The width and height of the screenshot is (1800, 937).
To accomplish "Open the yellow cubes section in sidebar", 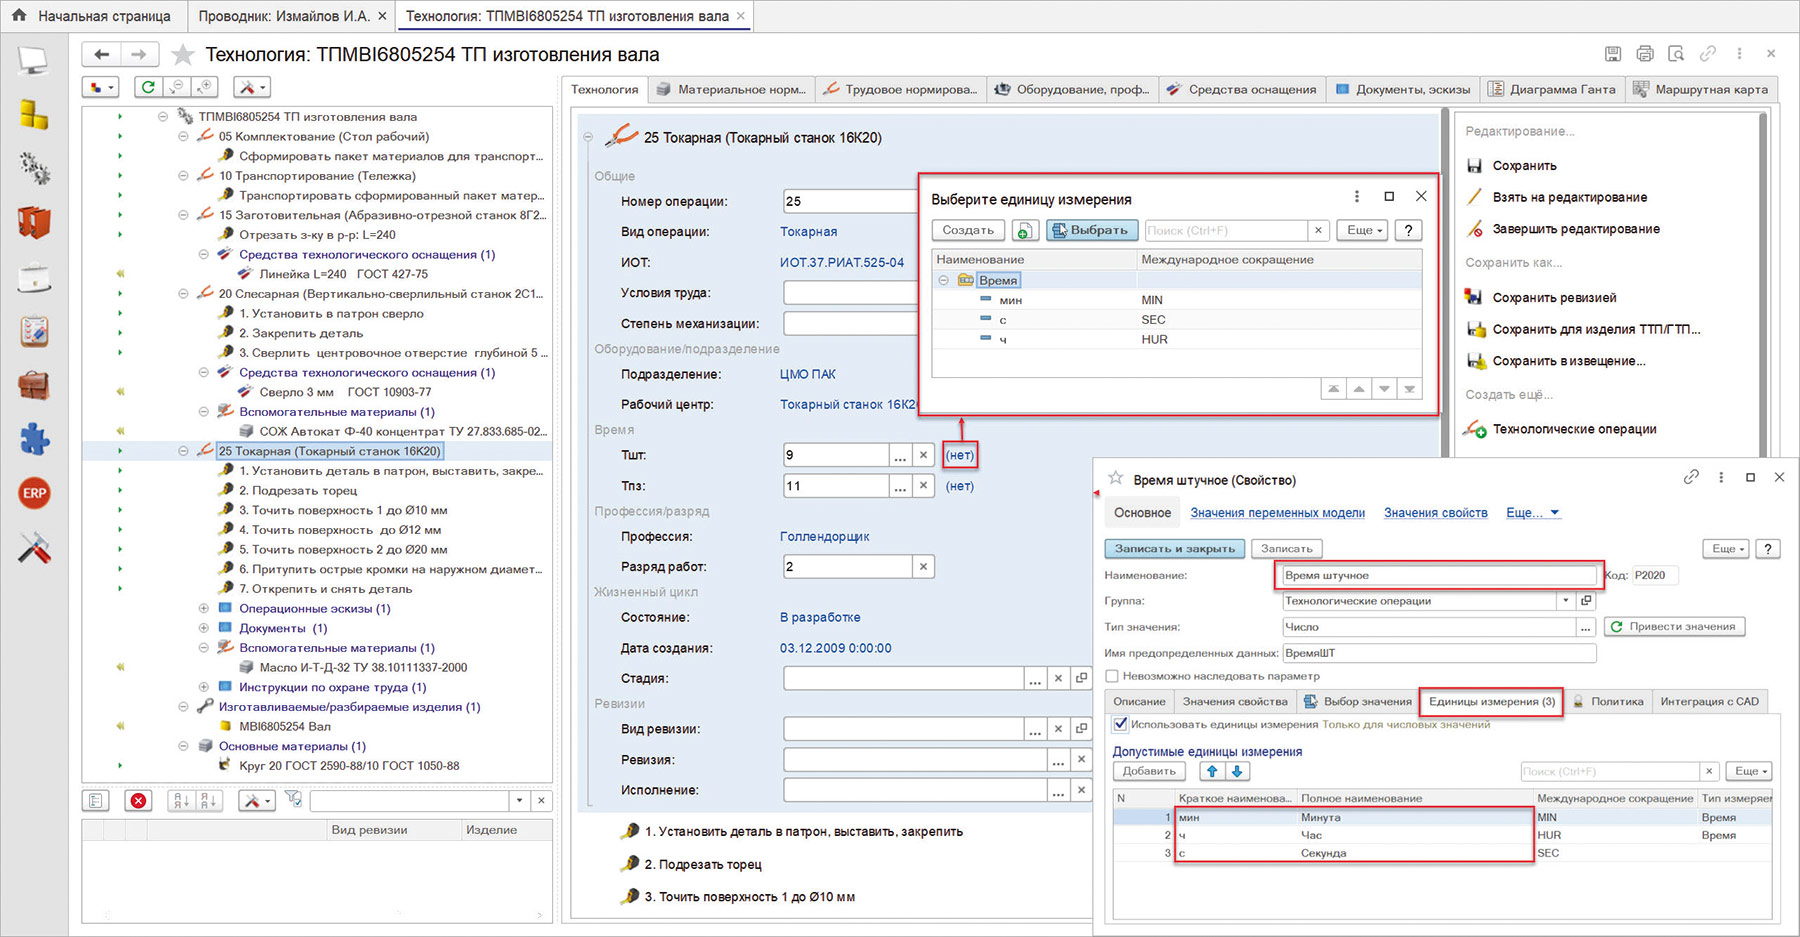I will pos(33,115).
